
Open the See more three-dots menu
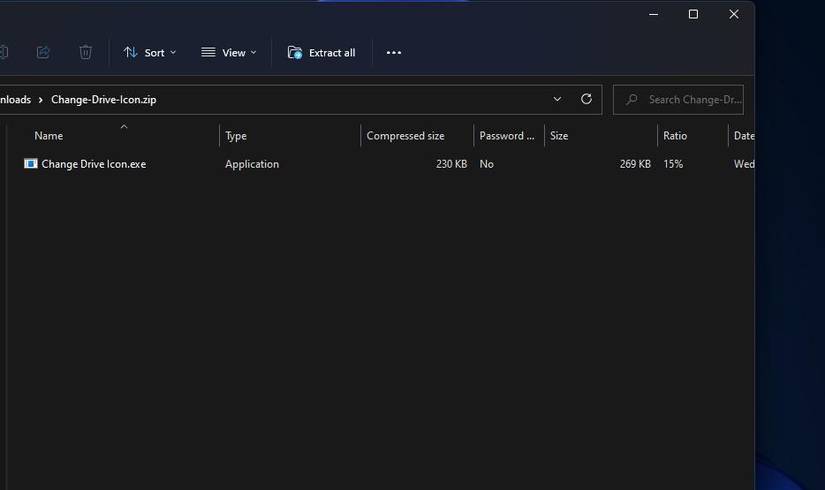[x=394, y=53]
